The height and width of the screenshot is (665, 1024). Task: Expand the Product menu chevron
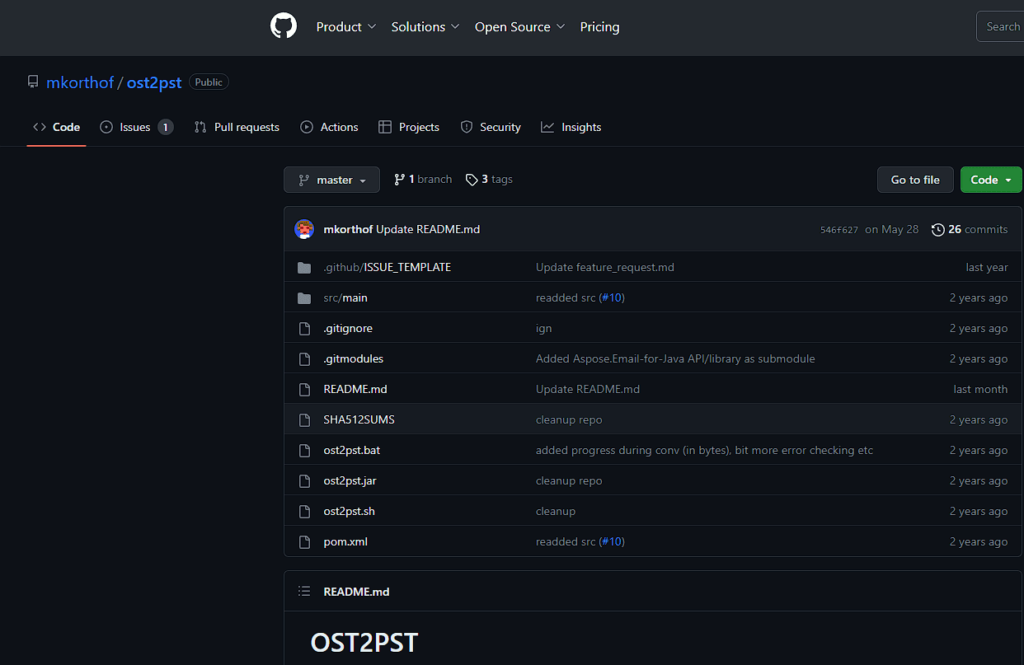tap(370, 27)
